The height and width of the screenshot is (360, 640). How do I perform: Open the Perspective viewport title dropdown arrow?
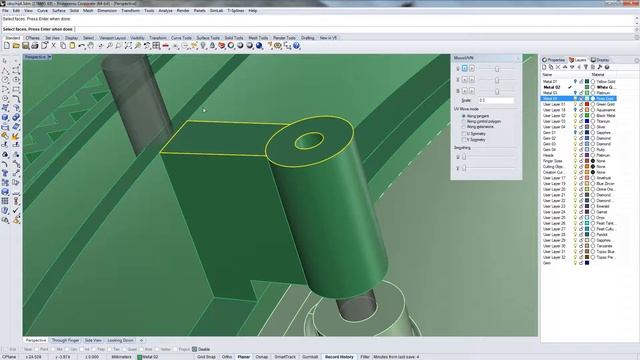(x=49, y=57)
